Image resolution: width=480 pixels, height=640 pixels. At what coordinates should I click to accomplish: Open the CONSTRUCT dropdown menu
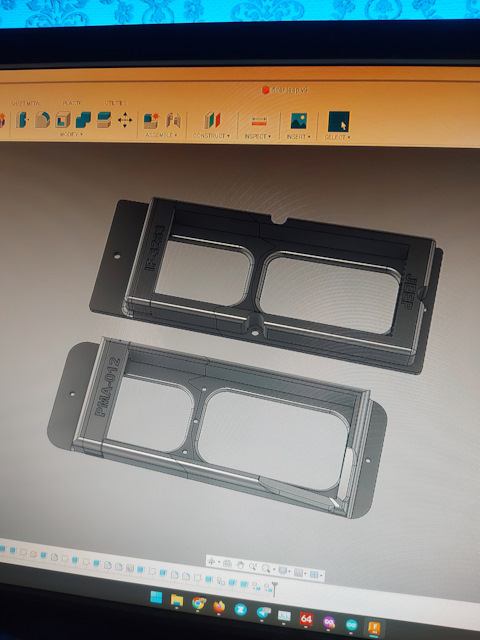point(211,136)
